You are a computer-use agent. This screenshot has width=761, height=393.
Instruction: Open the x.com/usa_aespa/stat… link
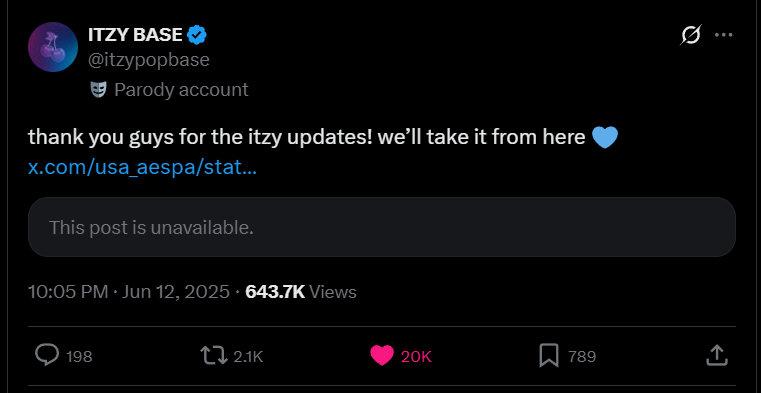tap(143, 168)
